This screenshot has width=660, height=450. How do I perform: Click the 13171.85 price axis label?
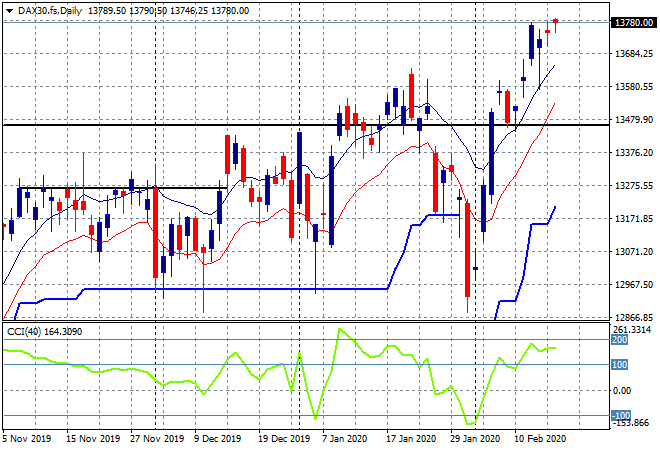point(634,218)
